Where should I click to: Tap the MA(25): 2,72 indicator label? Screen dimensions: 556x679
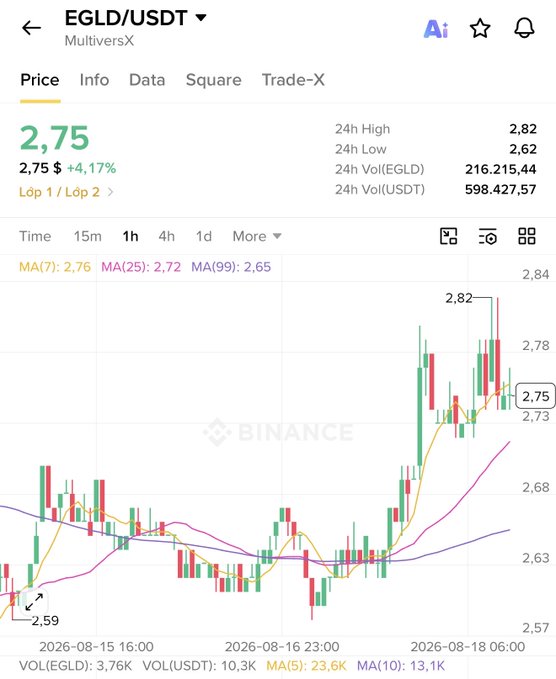click(x=141, y=267)
